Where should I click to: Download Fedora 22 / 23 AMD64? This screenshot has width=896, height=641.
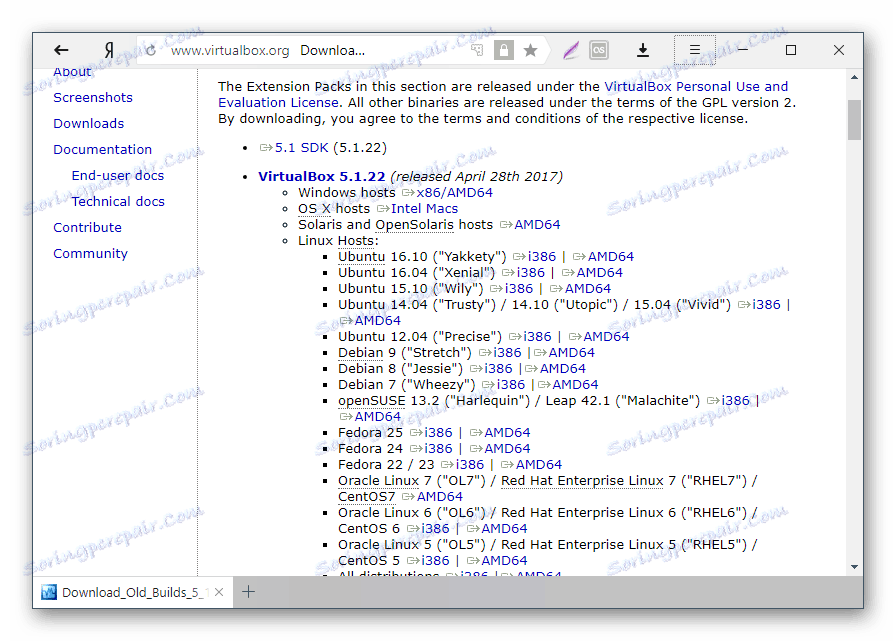(x=538, y=464)
